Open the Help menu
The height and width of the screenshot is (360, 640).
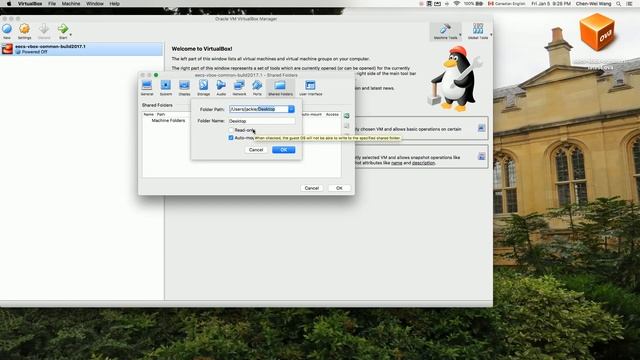click(x=115, y=4)
